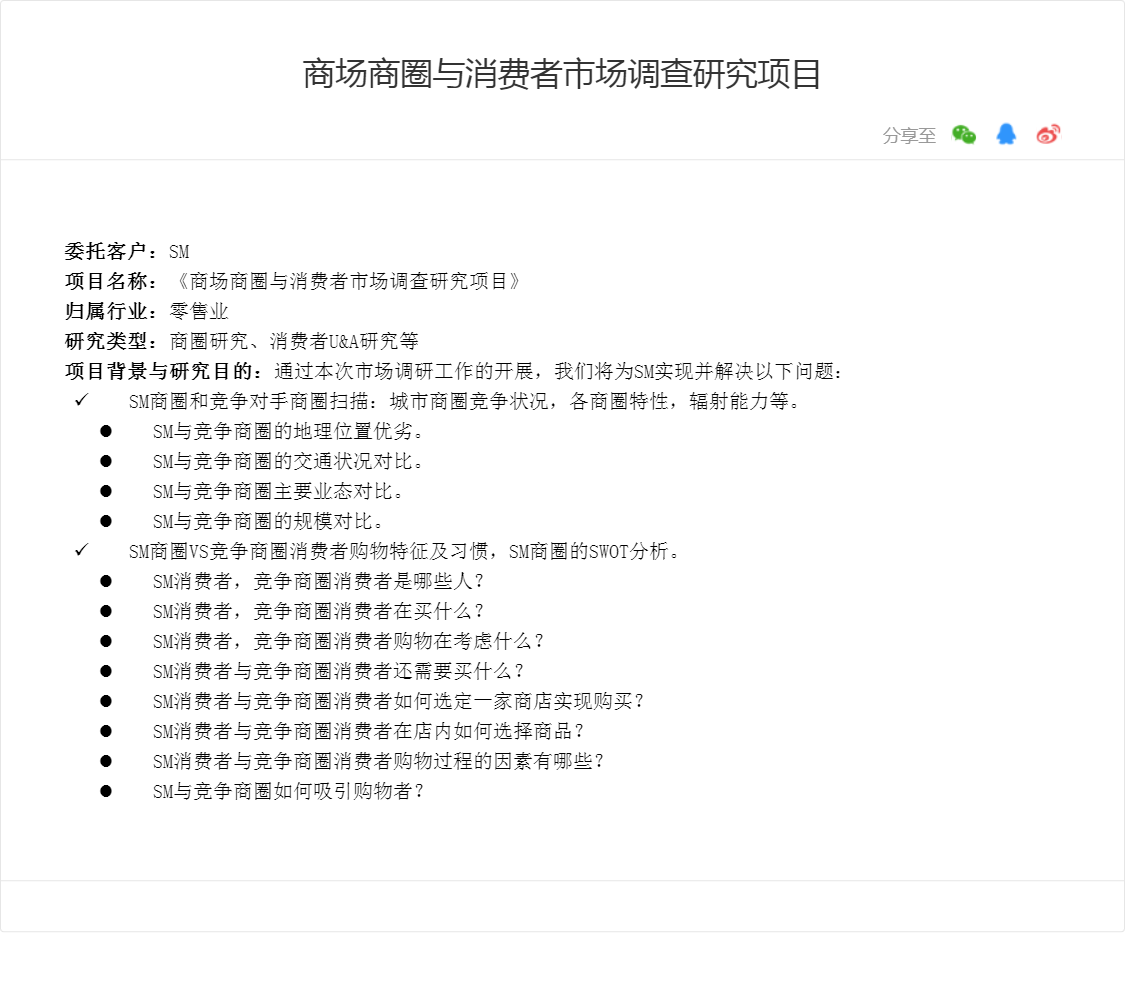Click the bullet SM与竞争商圈主要业态对比
The width and height of the screenshot is (1125, 1000).
click(278, 491)
